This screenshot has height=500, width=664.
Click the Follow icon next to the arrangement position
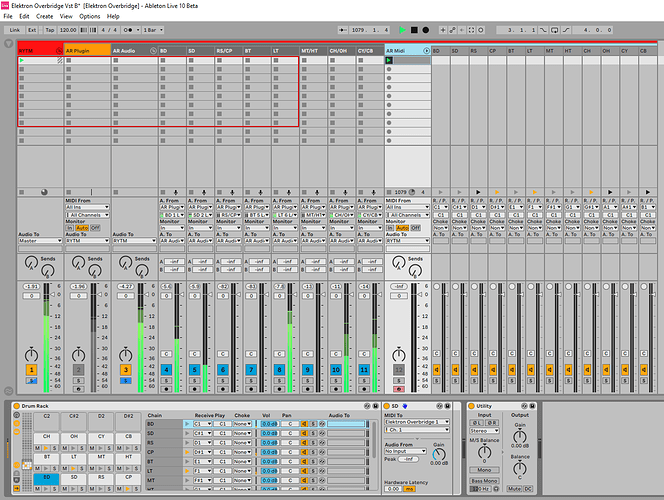pos(343,30)
